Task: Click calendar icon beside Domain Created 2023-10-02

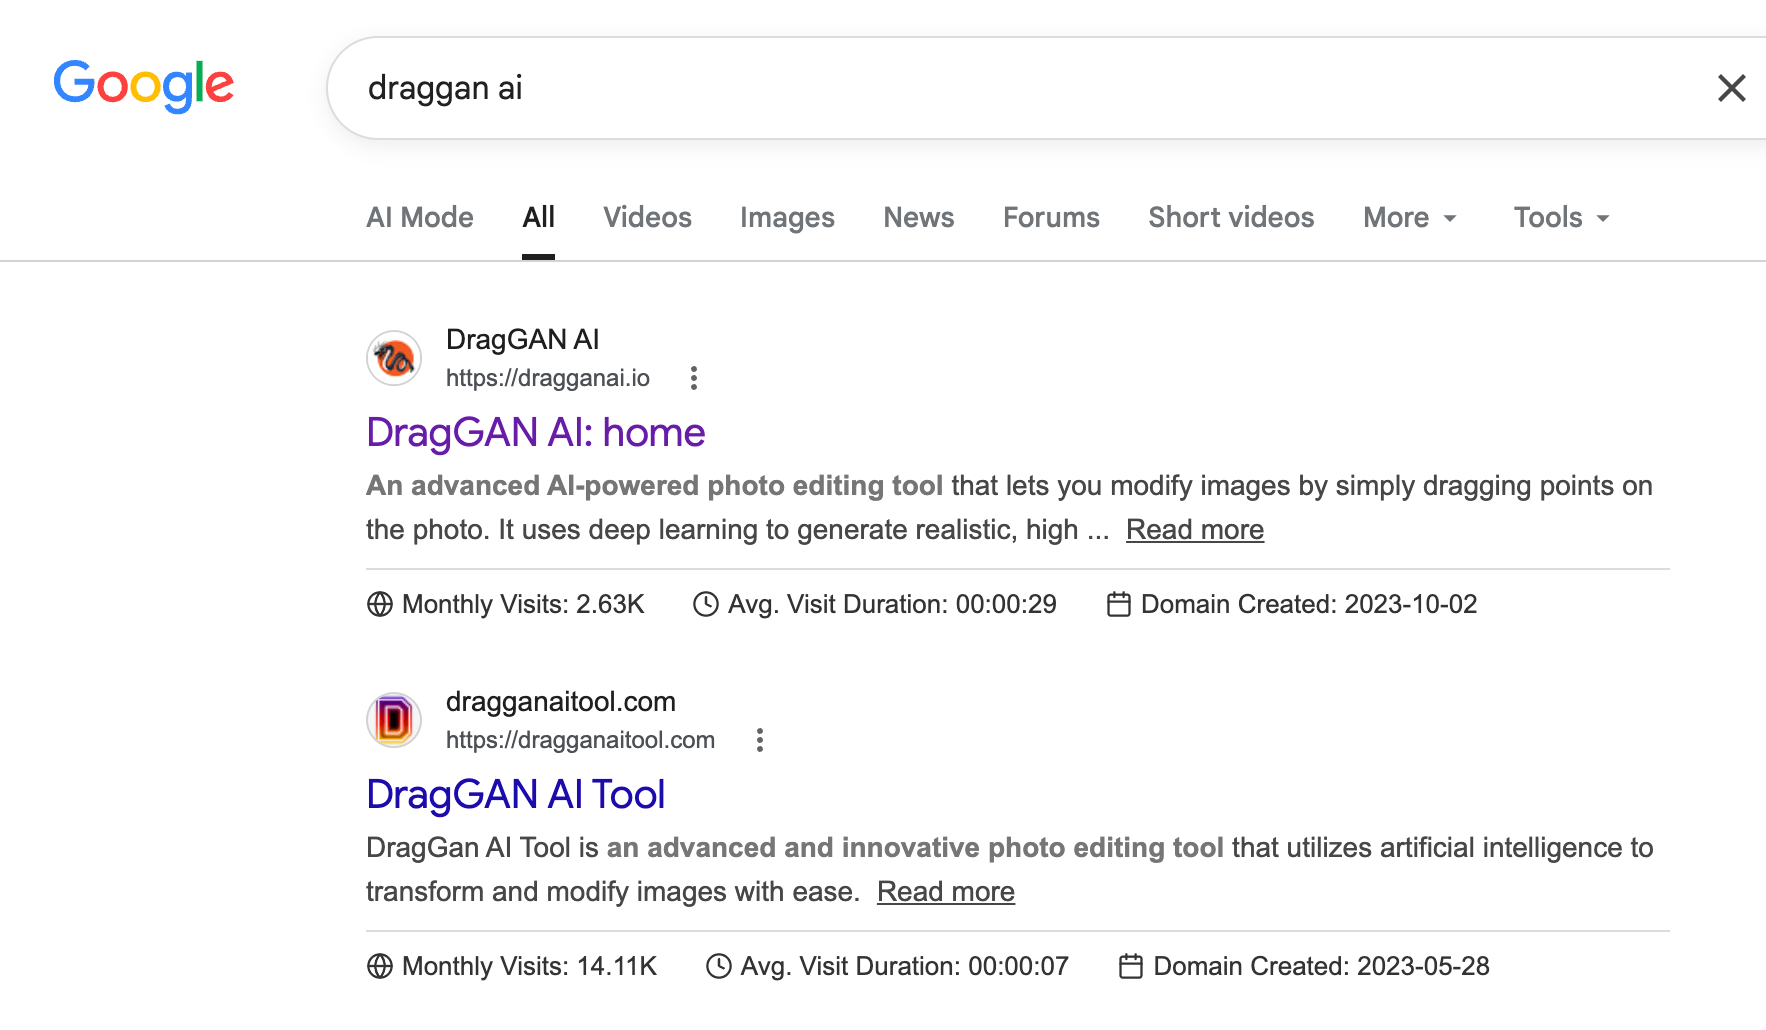Action: coord(1119,604)
